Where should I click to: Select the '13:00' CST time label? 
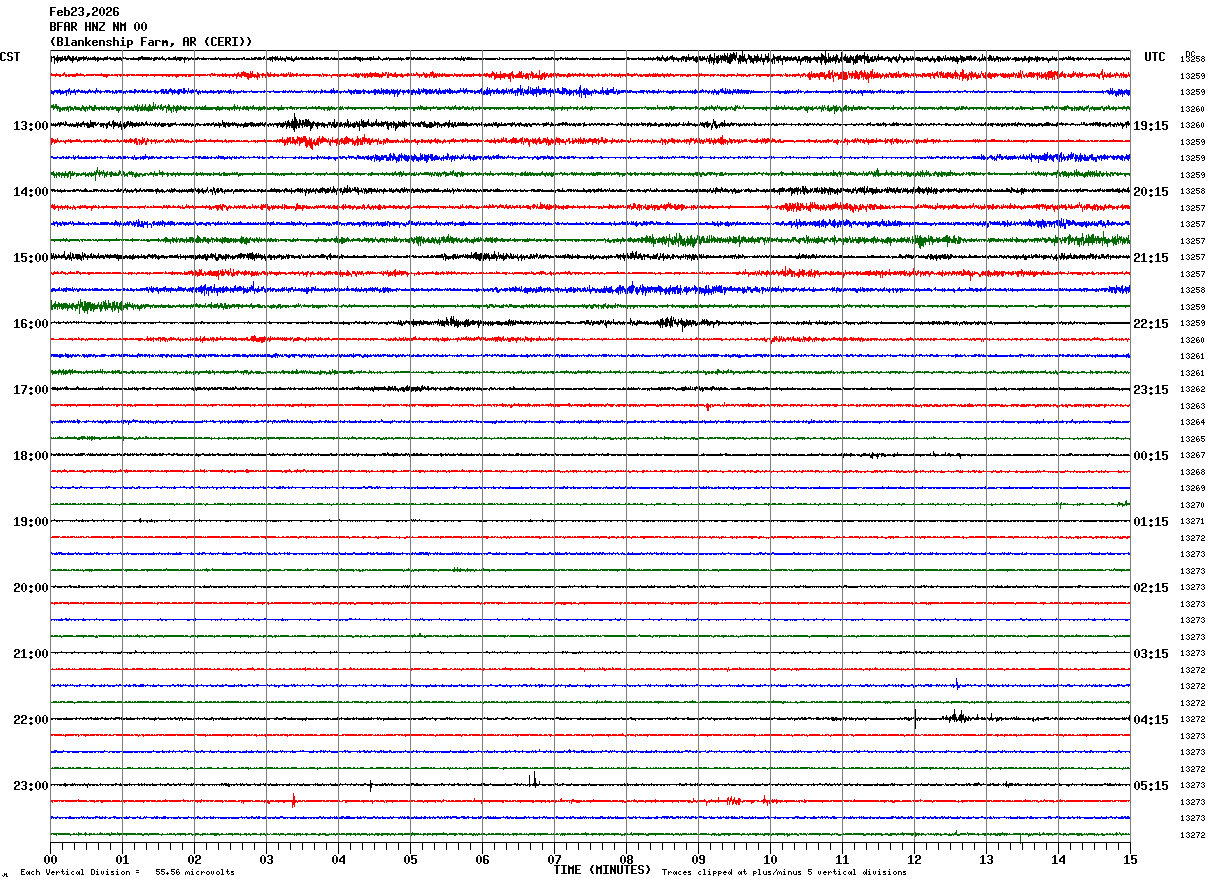(30, 126)
